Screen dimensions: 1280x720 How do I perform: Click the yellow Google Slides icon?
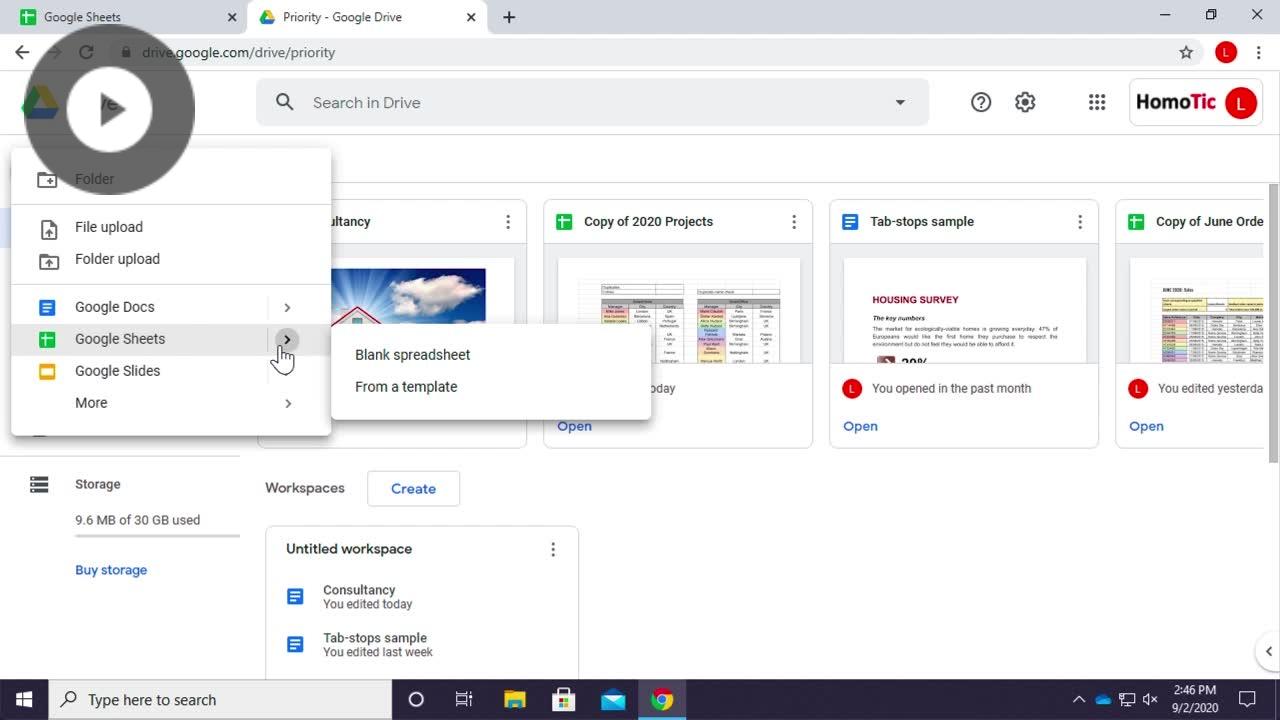click(x=47, y=371)
